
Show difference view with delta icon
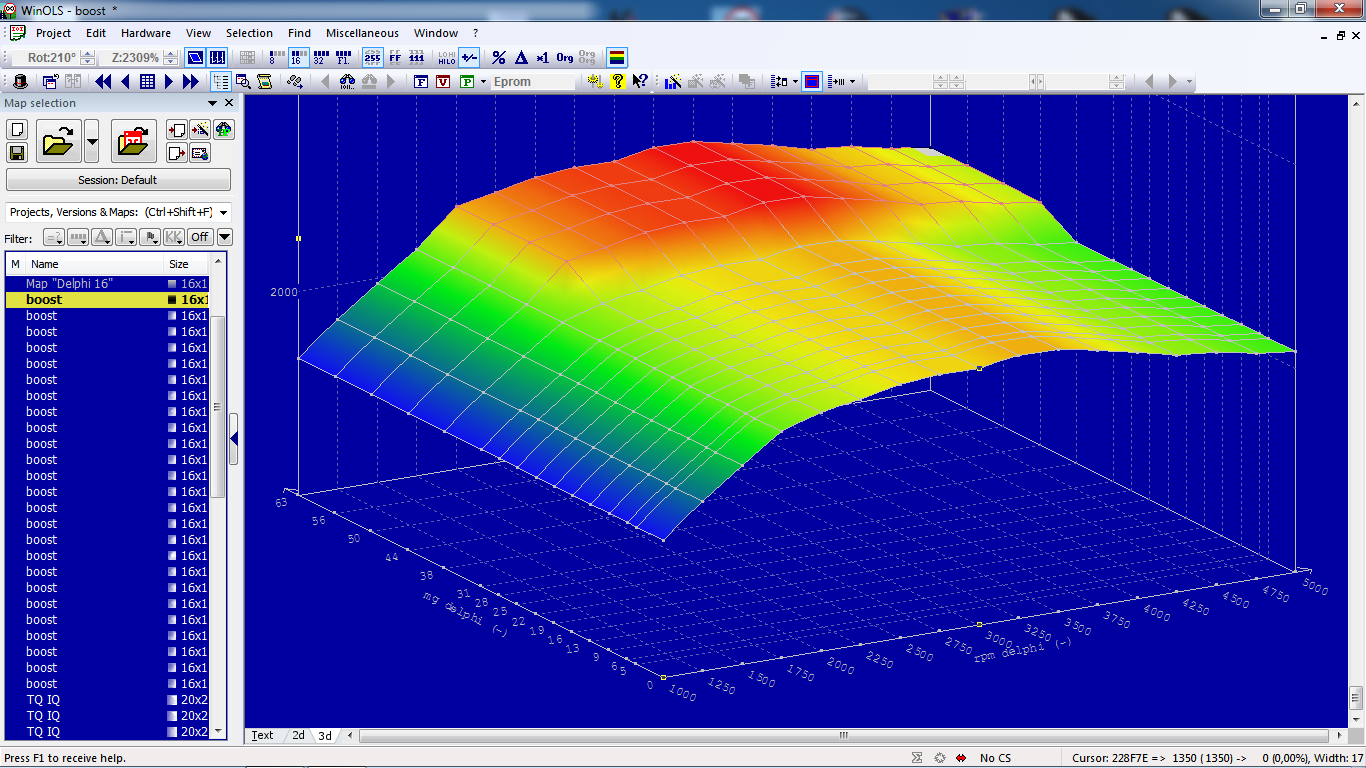pyautogui.click(x=520, y=57)
